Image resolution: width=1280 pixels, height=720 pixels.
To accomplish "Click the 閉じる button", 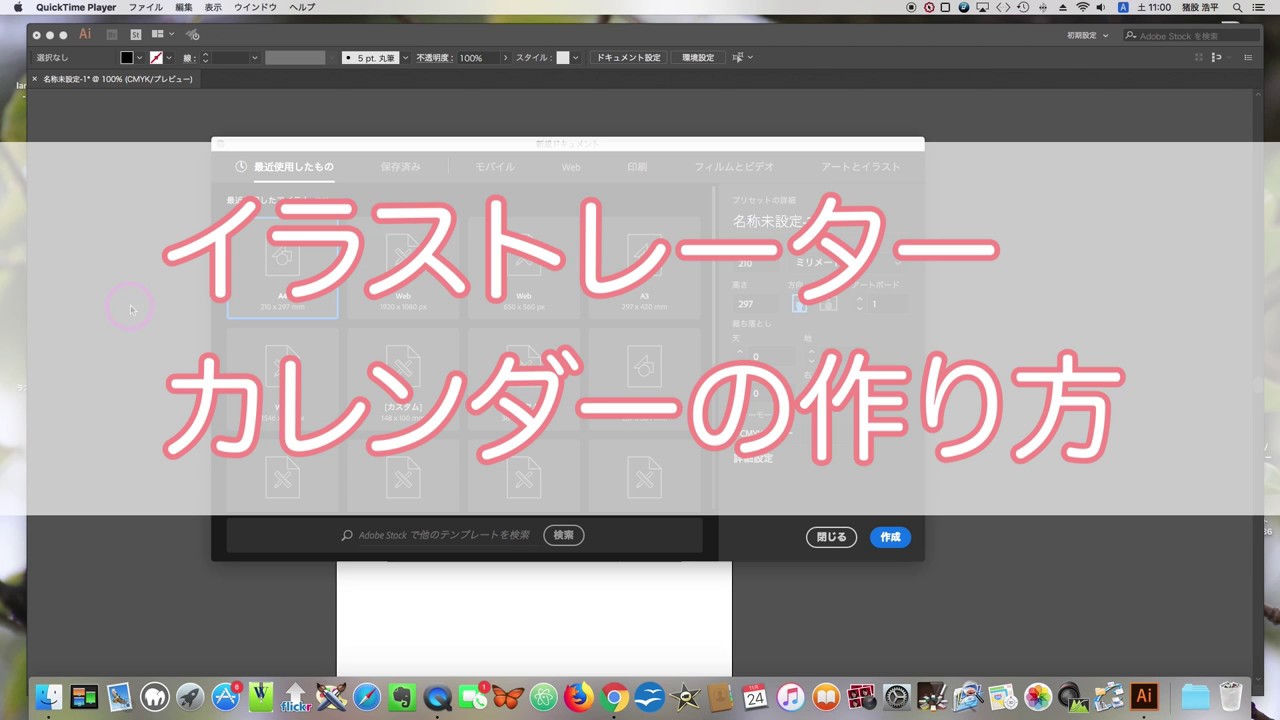I will [831, 537].
